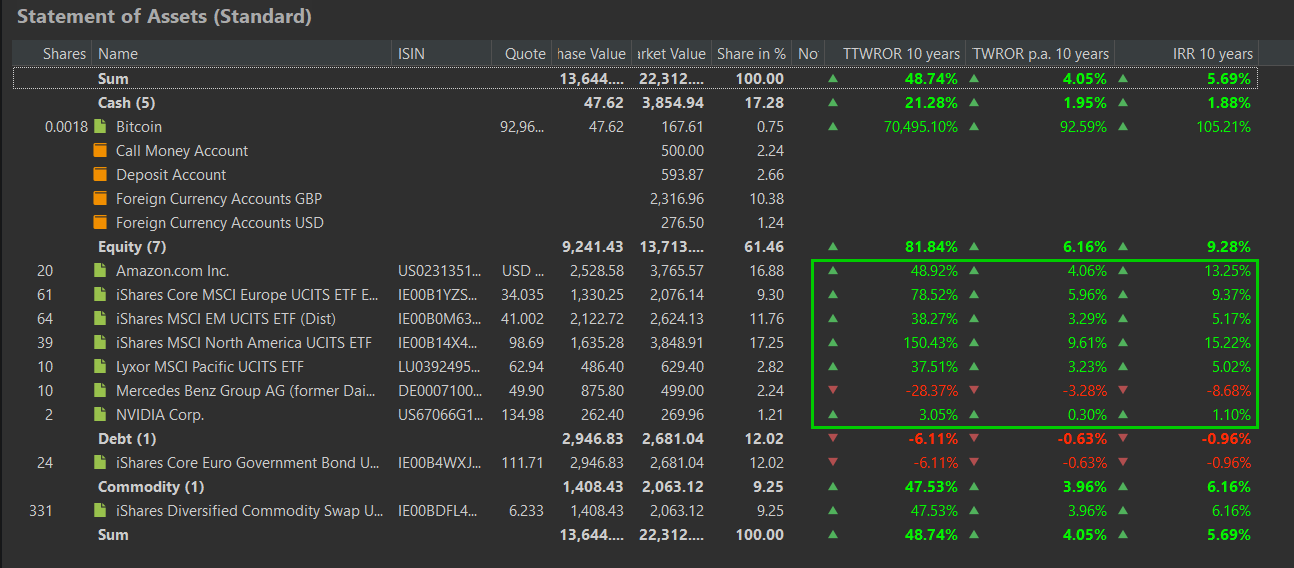
Task: Click the iShares Core MSCI Europe icon
Action: [x=99, y=295]
